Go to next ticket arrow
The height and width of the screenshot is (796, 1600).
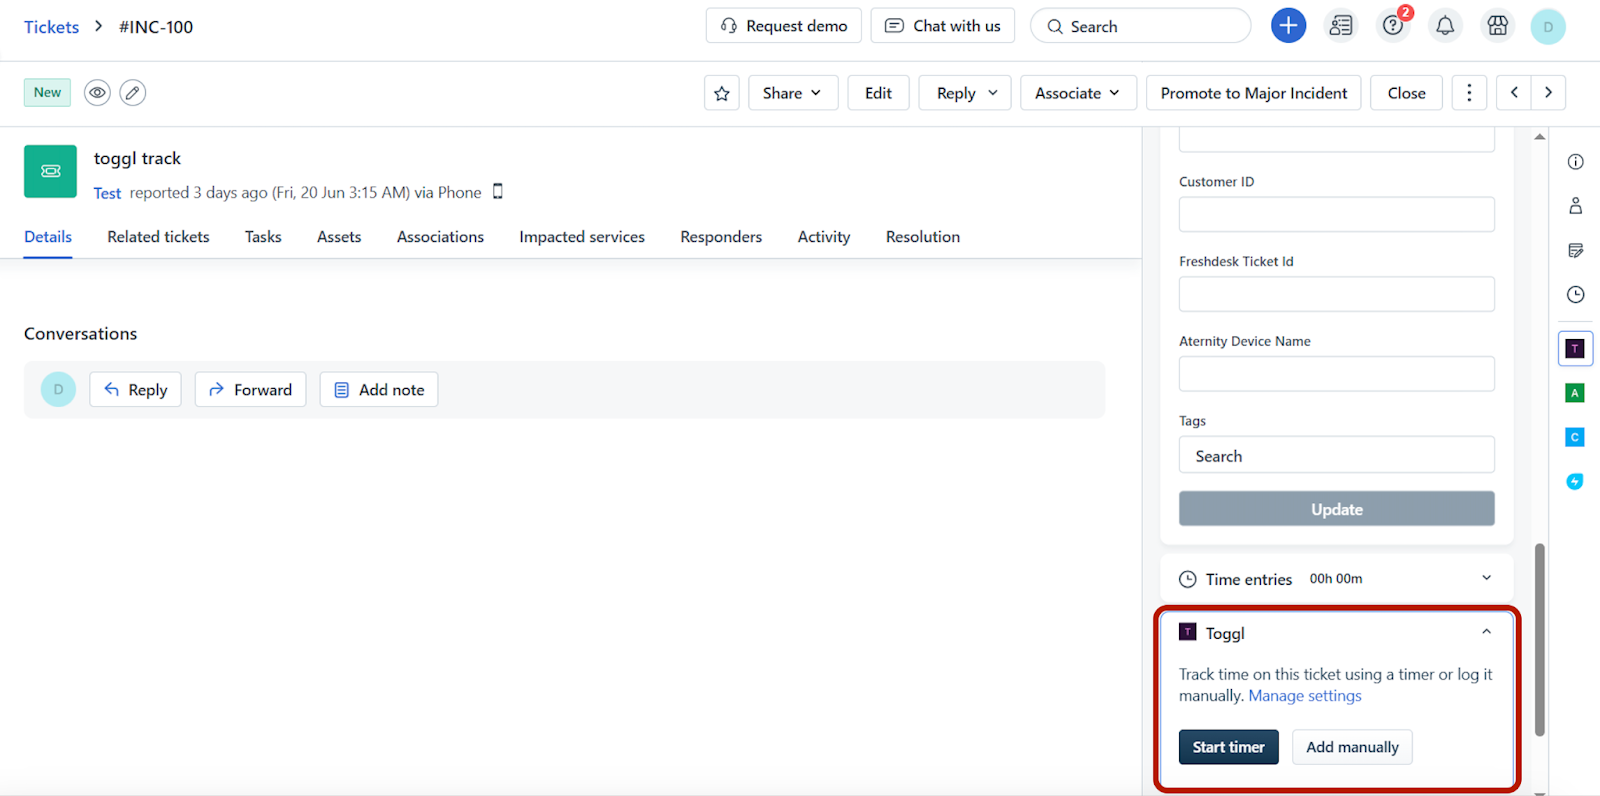click(1548, 93)
